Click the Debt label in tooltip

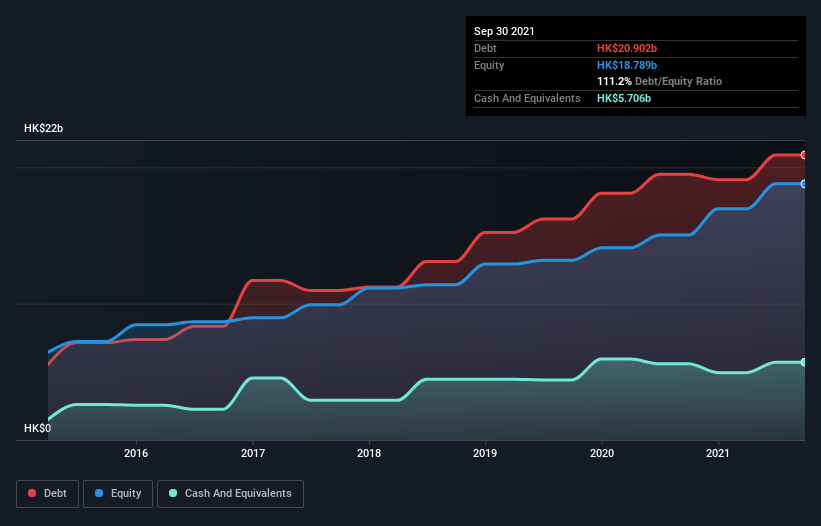coord(485,48)
